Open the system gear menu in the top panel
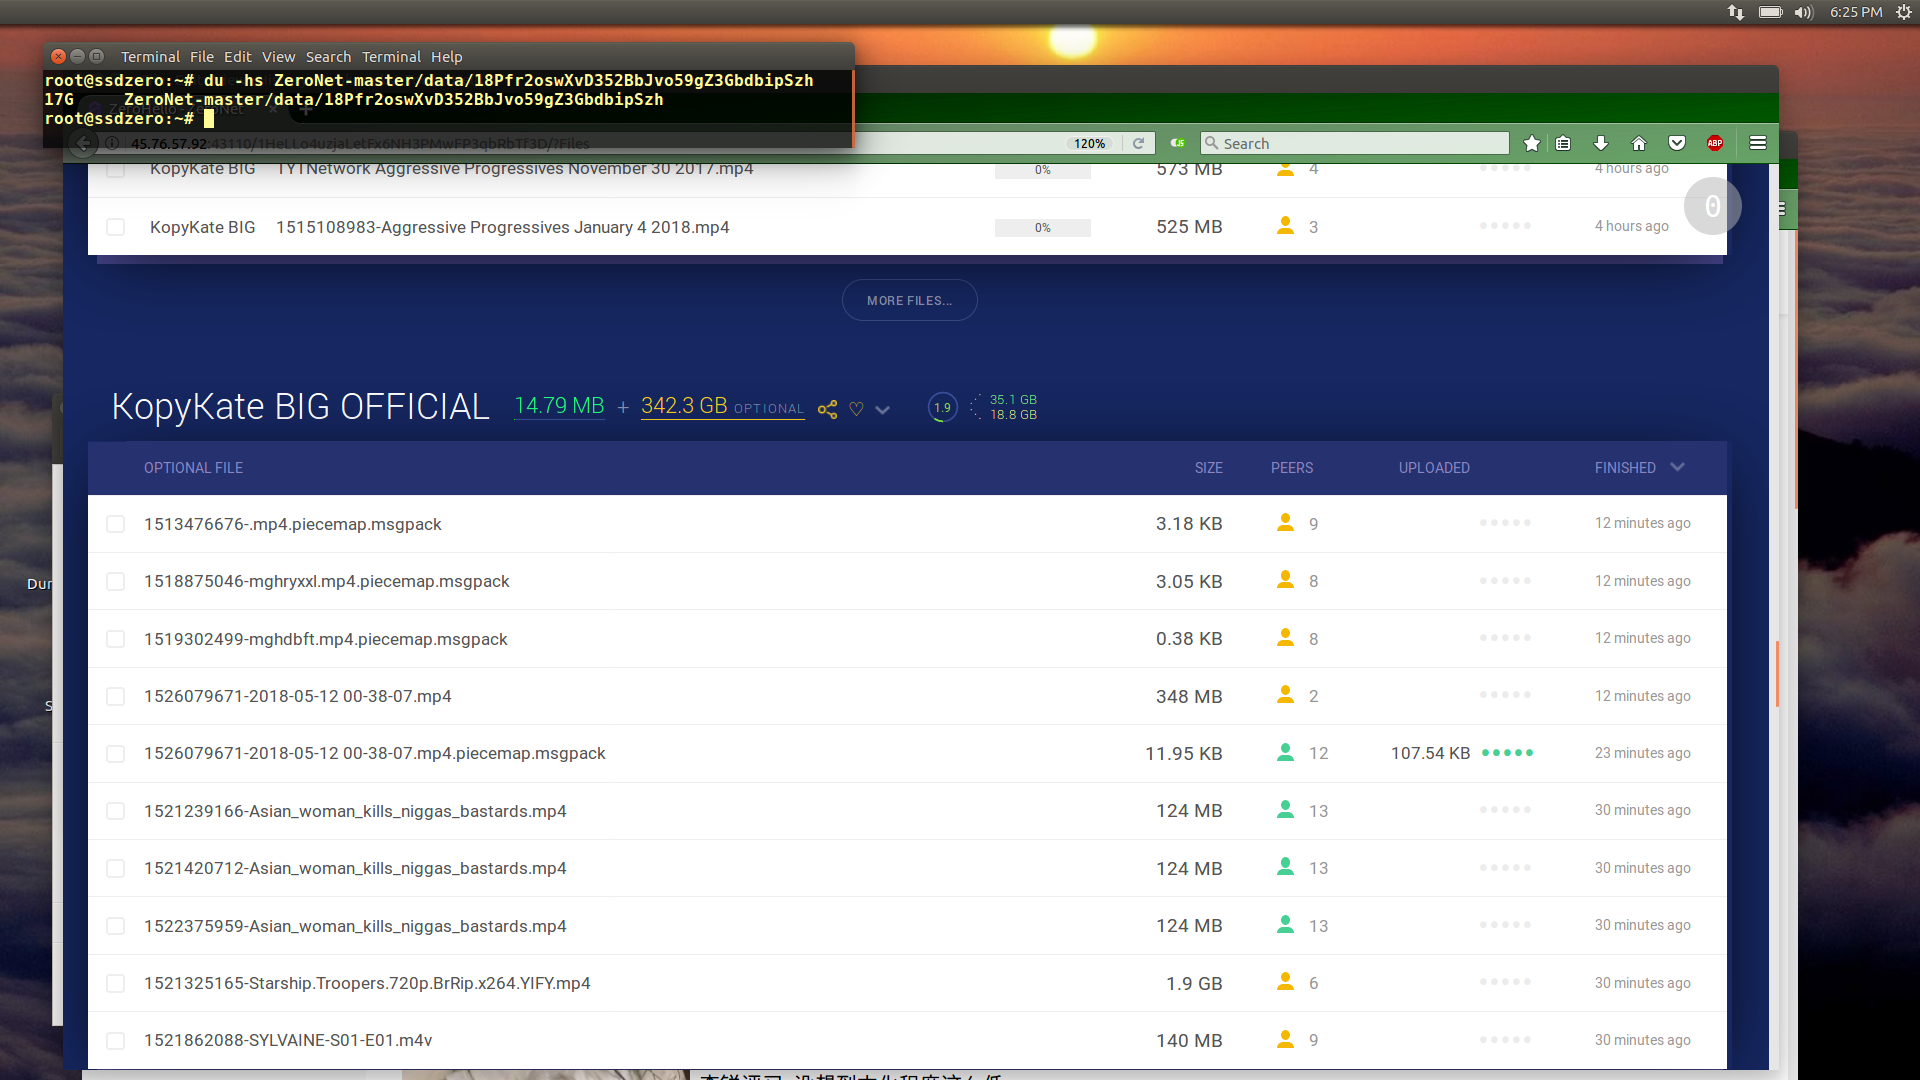 [1904, 12]
